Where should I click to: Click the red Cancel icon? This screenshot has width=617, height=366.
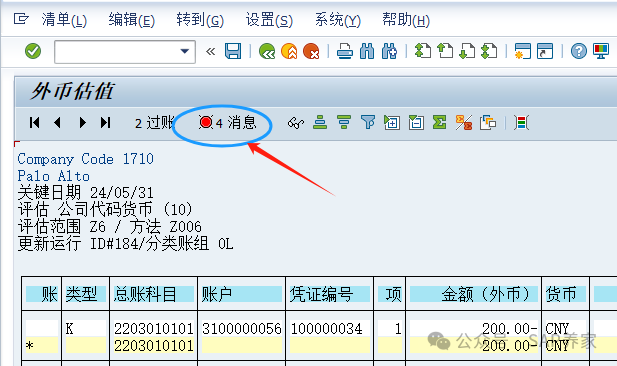(311, 51)
